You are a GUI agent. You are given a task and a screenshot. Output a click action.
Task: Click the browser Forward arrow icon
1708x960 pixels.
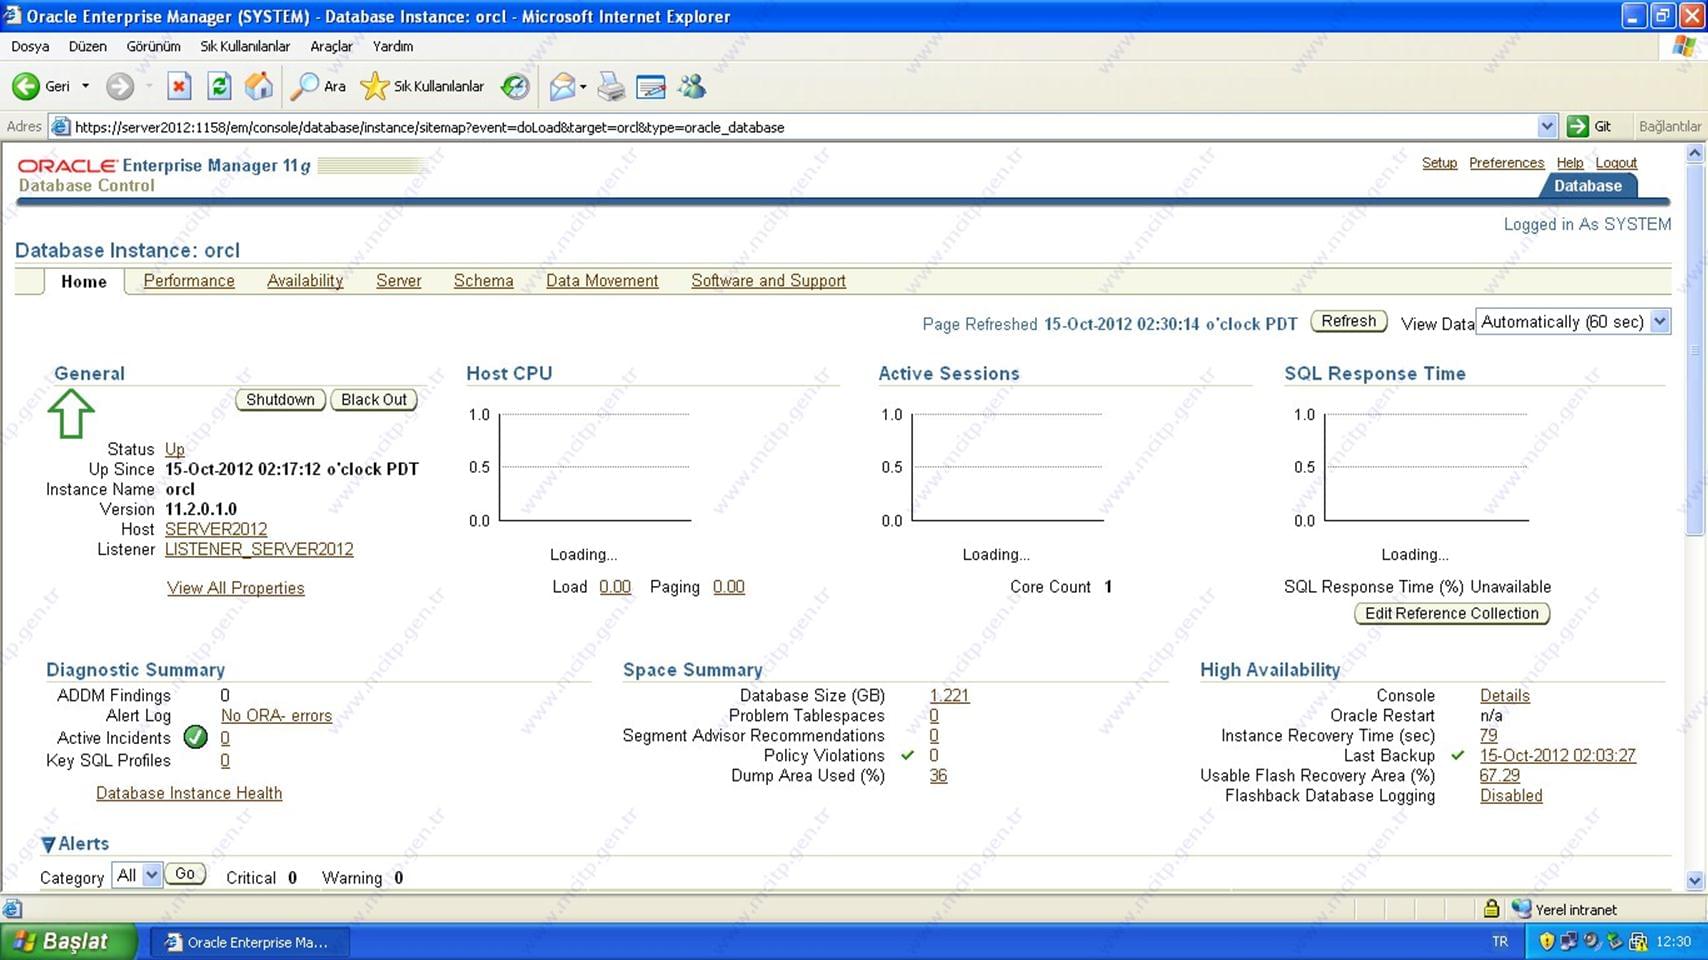tap(120, 86)
